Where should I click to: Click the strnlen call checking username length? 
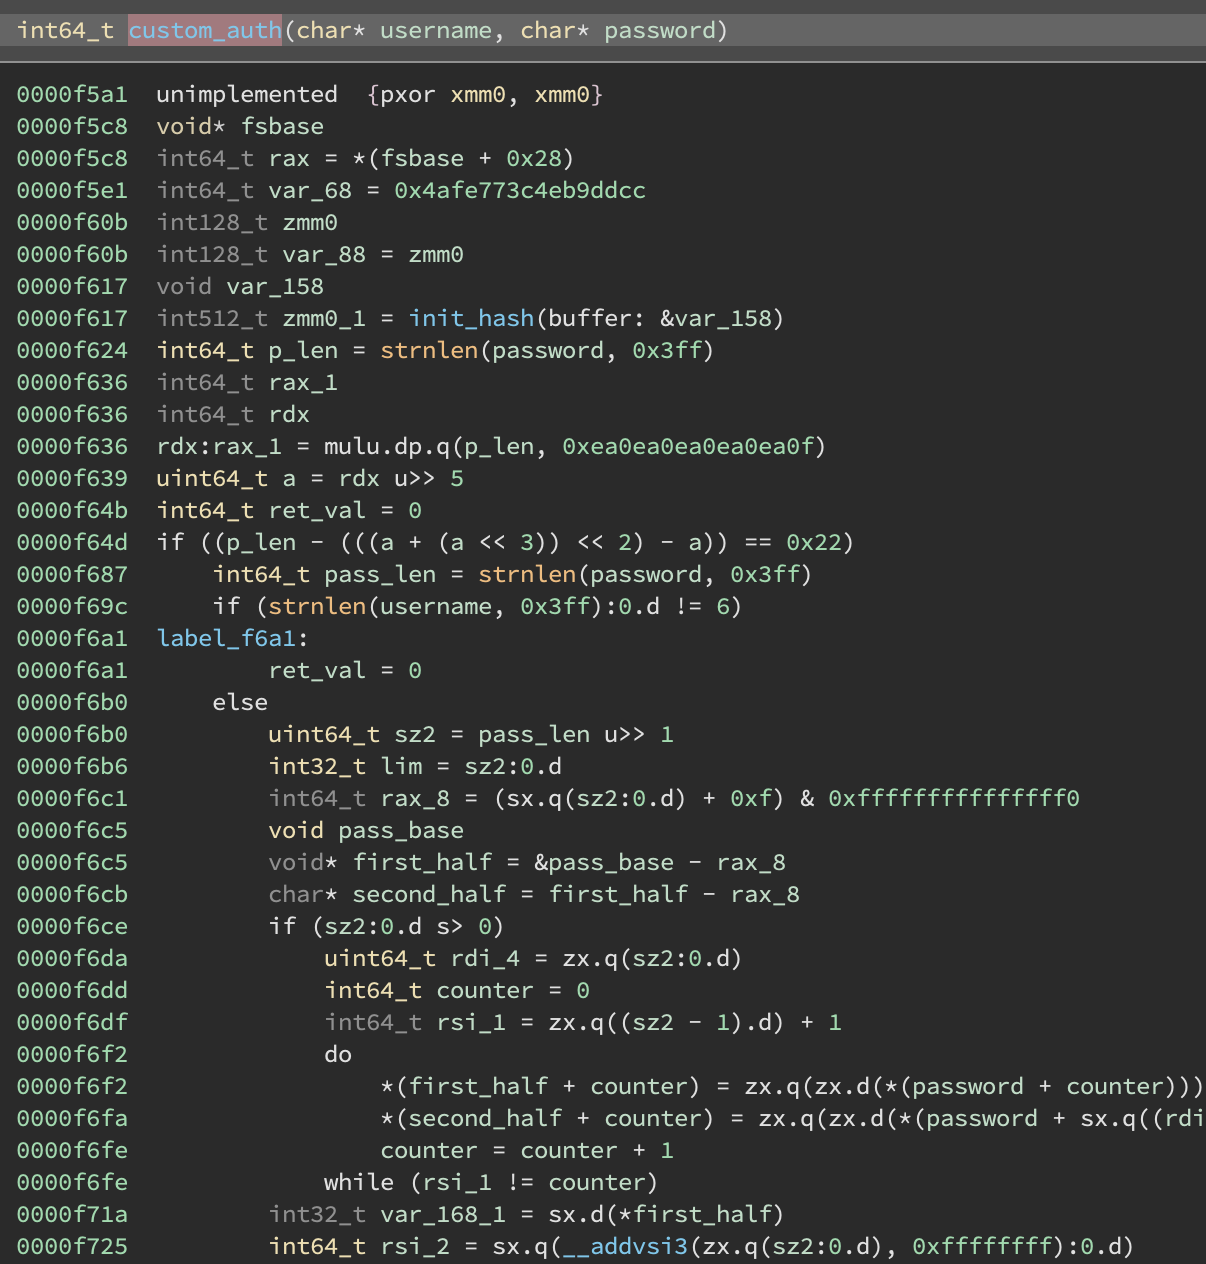(318, 606)
